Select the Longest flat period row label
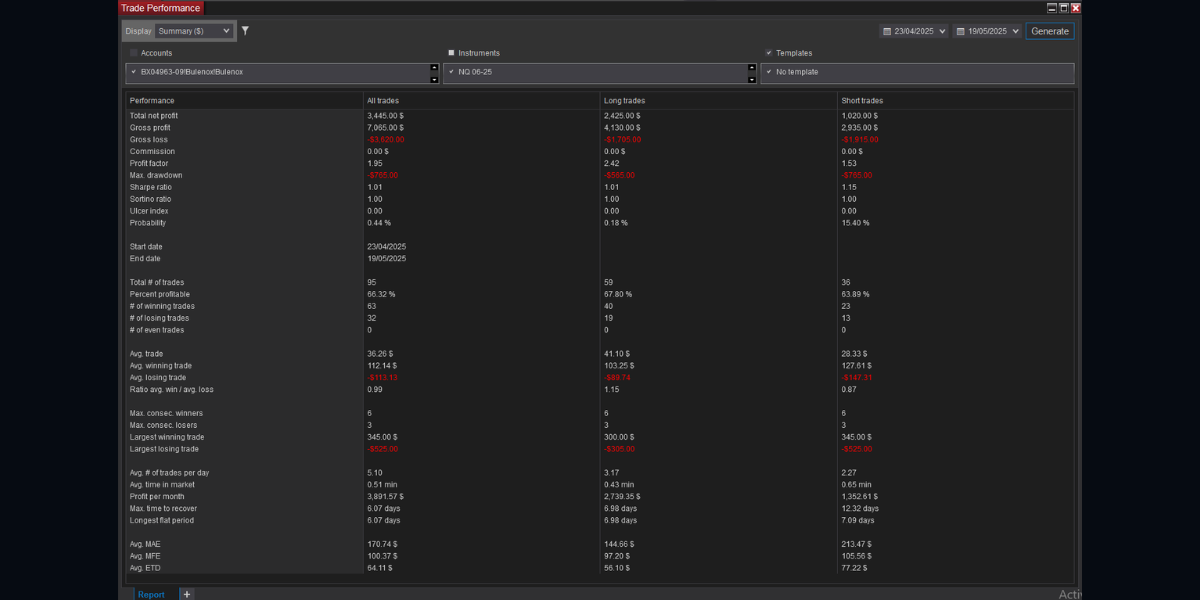 click(x=162, y=520)
